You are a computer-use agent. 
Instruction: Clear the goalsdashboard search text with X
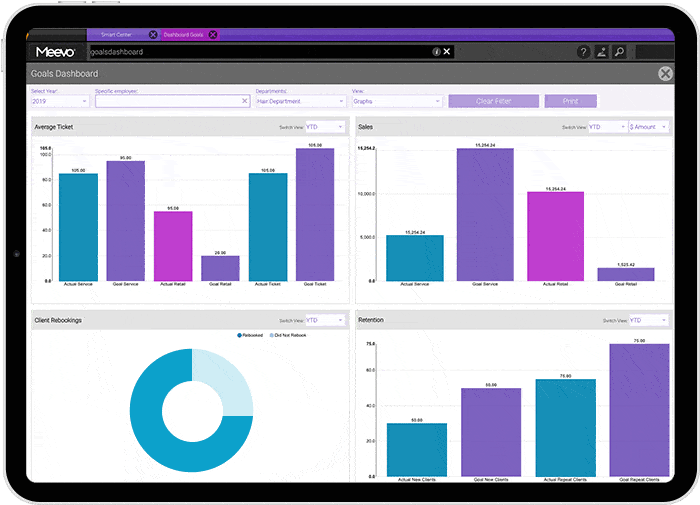[x=447, y=52]
